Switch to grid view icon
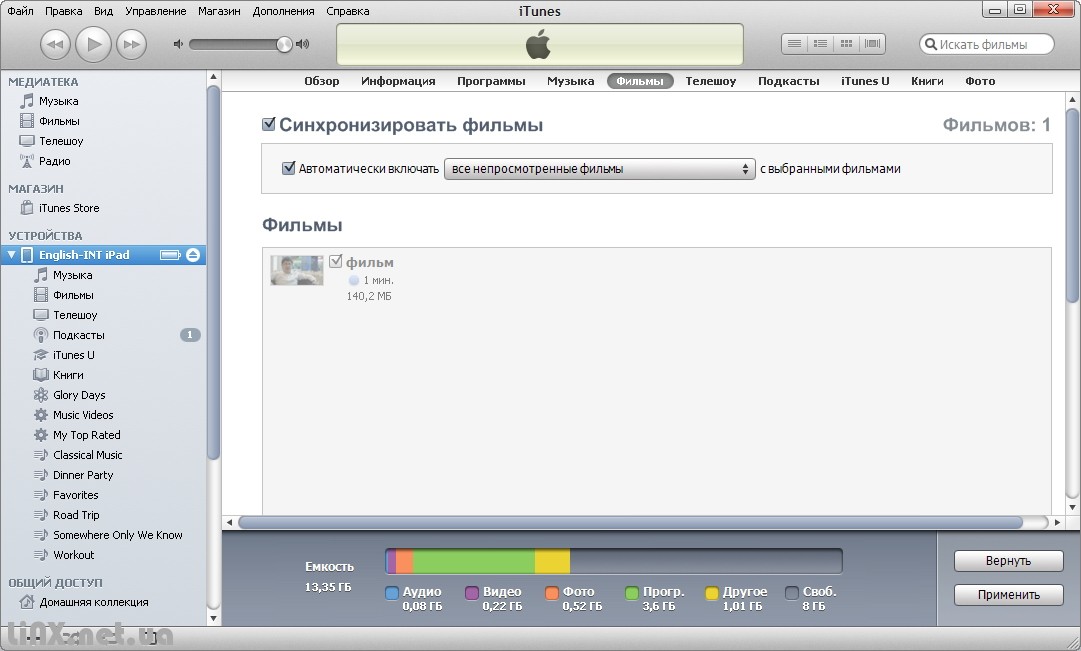 point(846,44)
